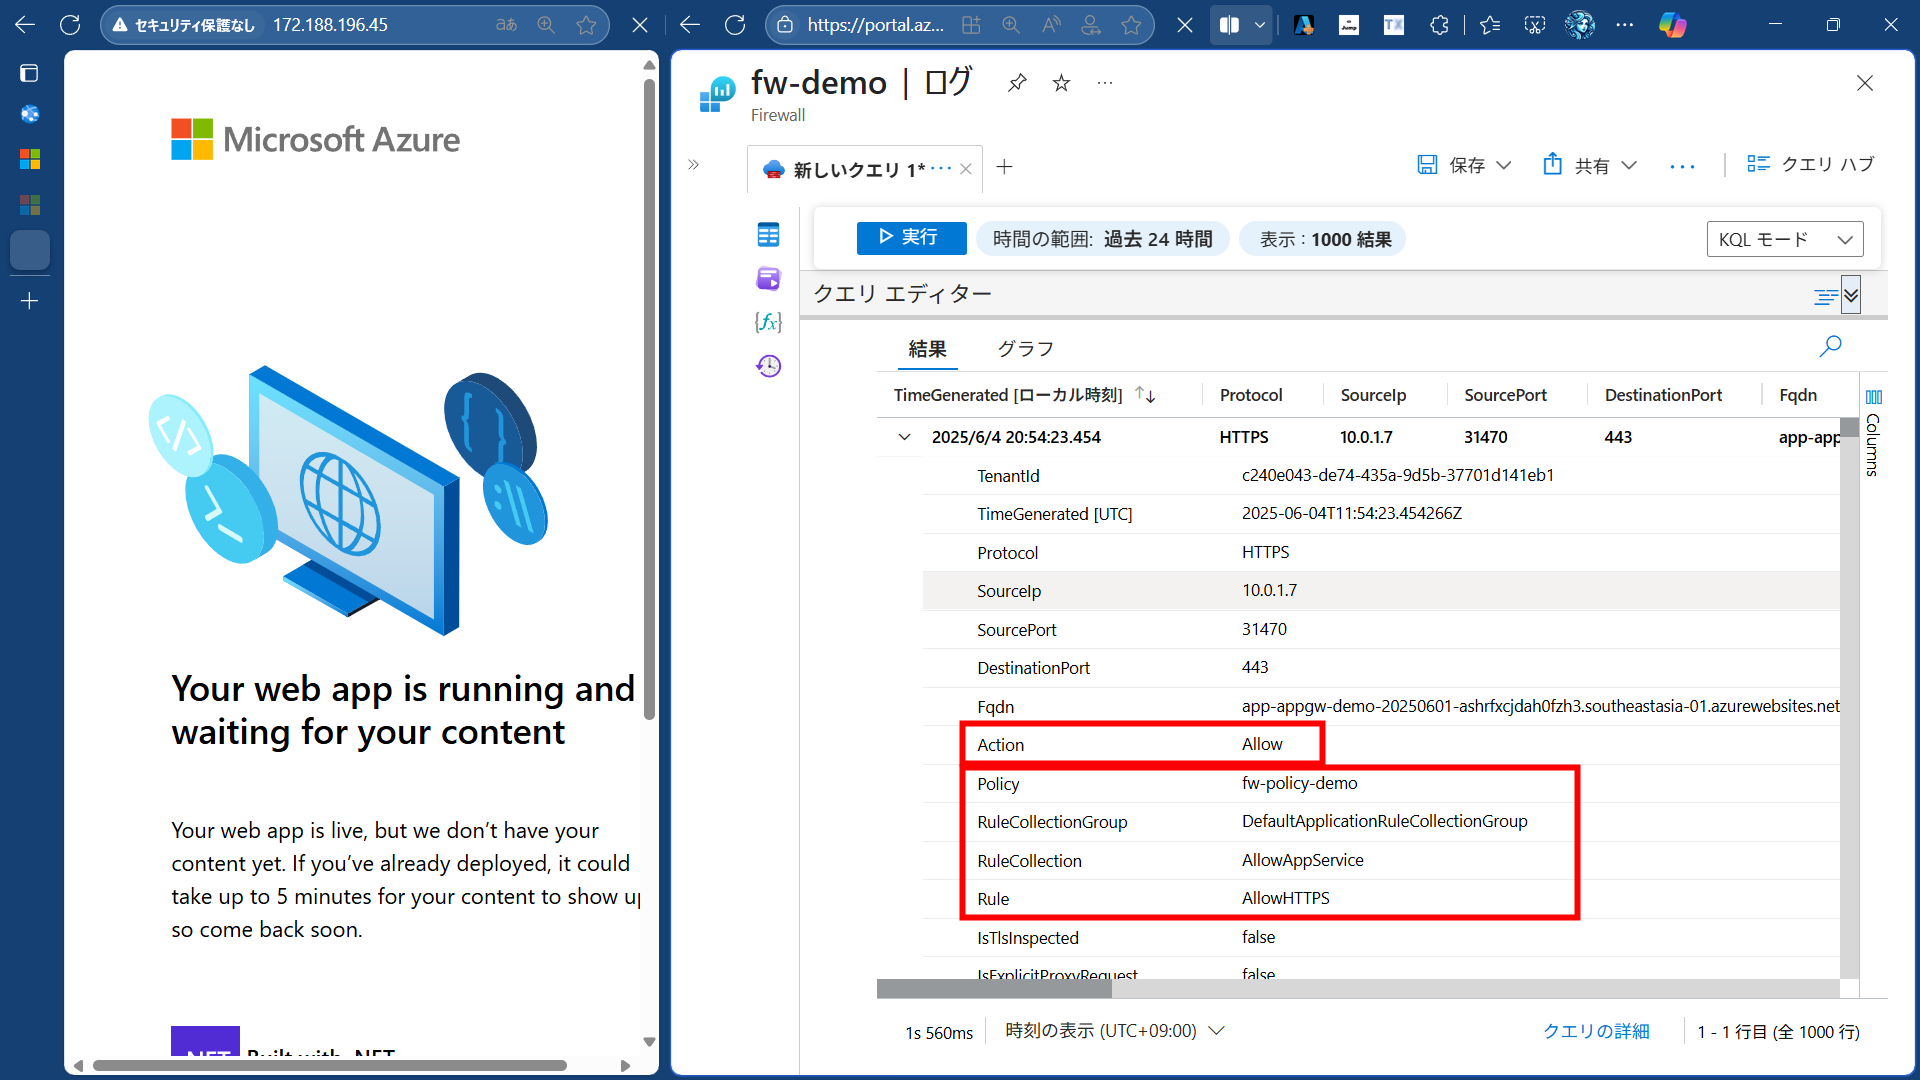This screenshot has width=1920, height=1080.
Task: Refresh the left 172.188.196.45 pane
Action: coord(70,25)
